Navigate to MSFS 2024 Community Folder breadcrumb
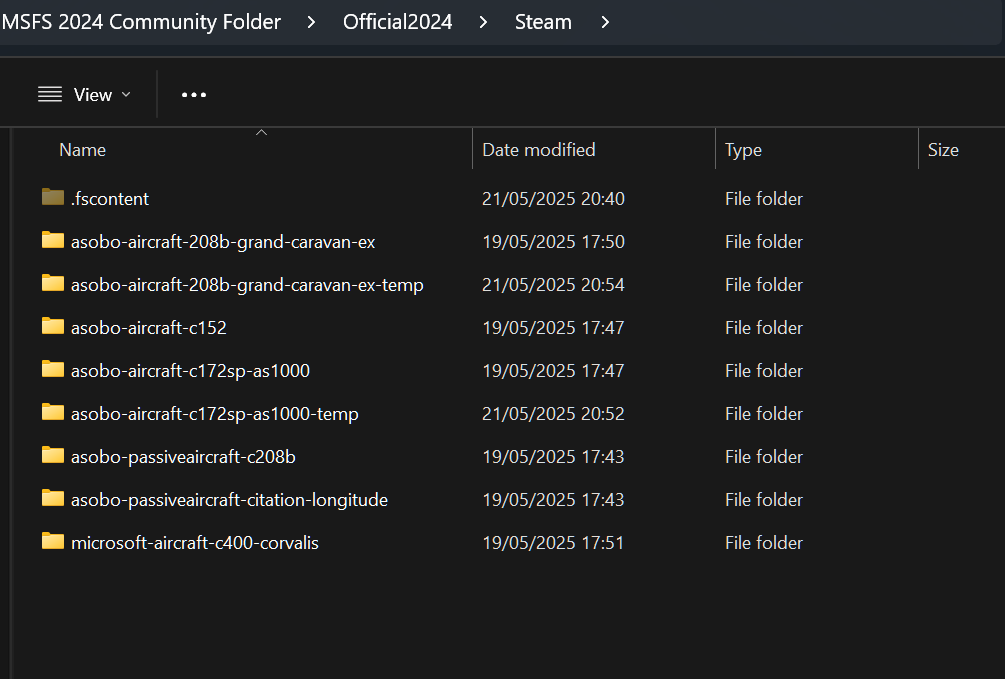 point(141,21)
